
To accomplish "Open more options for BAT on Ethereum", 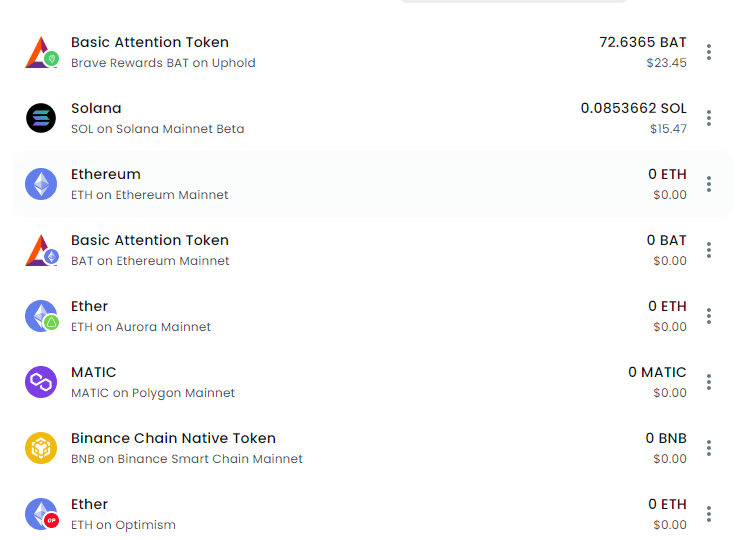I will tap(709, 250).
